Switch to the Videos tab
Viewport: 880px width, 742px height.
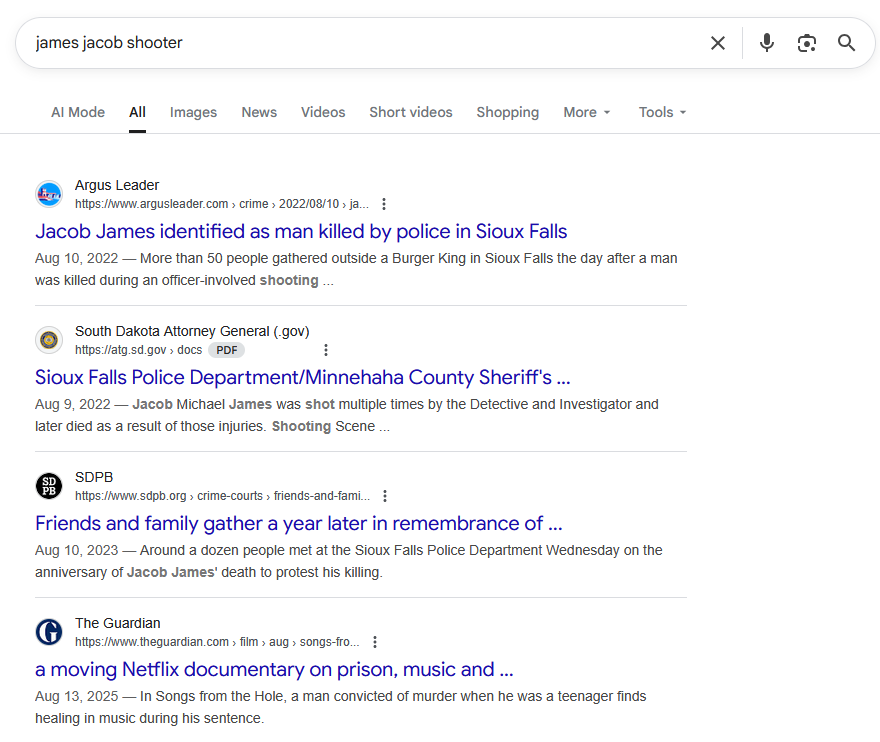pos(323,112)
